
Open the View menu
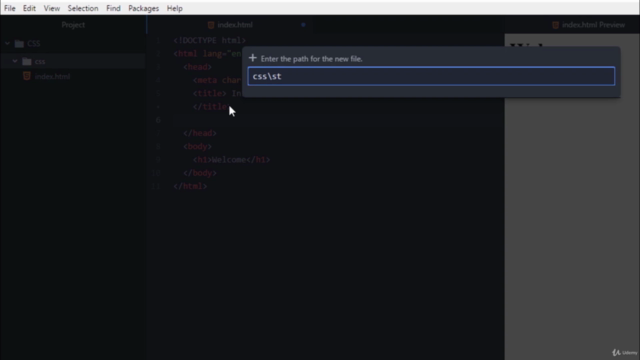pos(52,8)
